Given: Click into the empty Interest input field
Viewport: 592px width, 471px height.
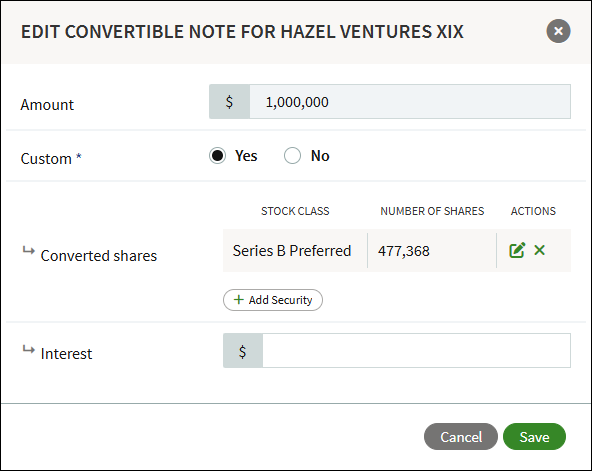Looking at the screenshot, I should (416, 351).
